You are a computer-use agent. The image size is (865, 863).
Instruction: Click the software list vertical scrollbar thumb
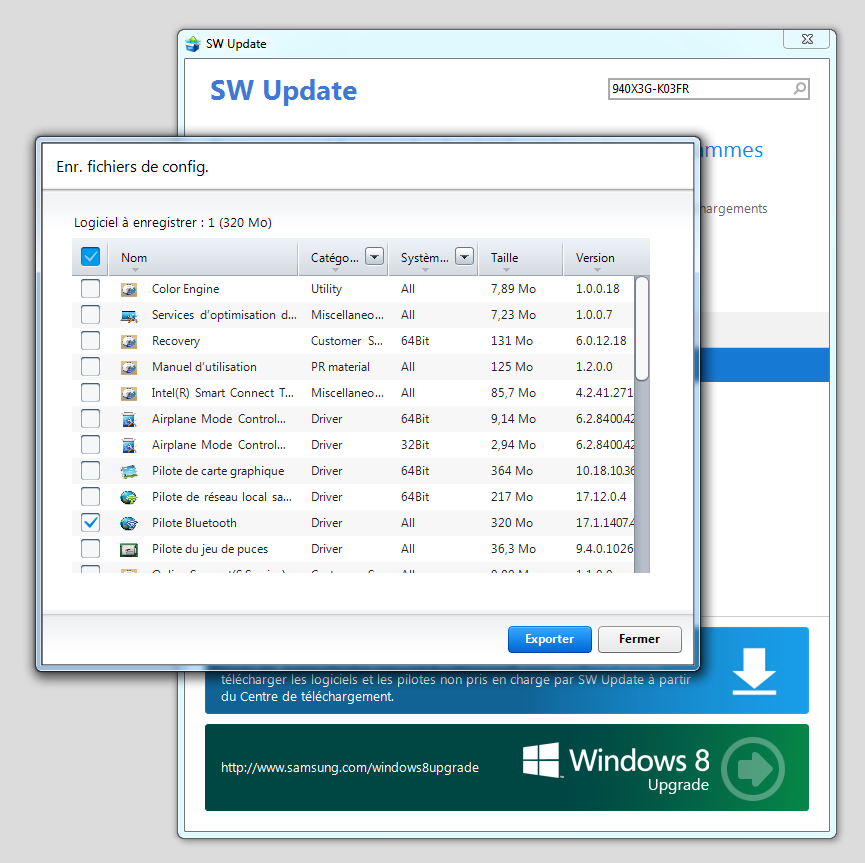pos(642,329)
